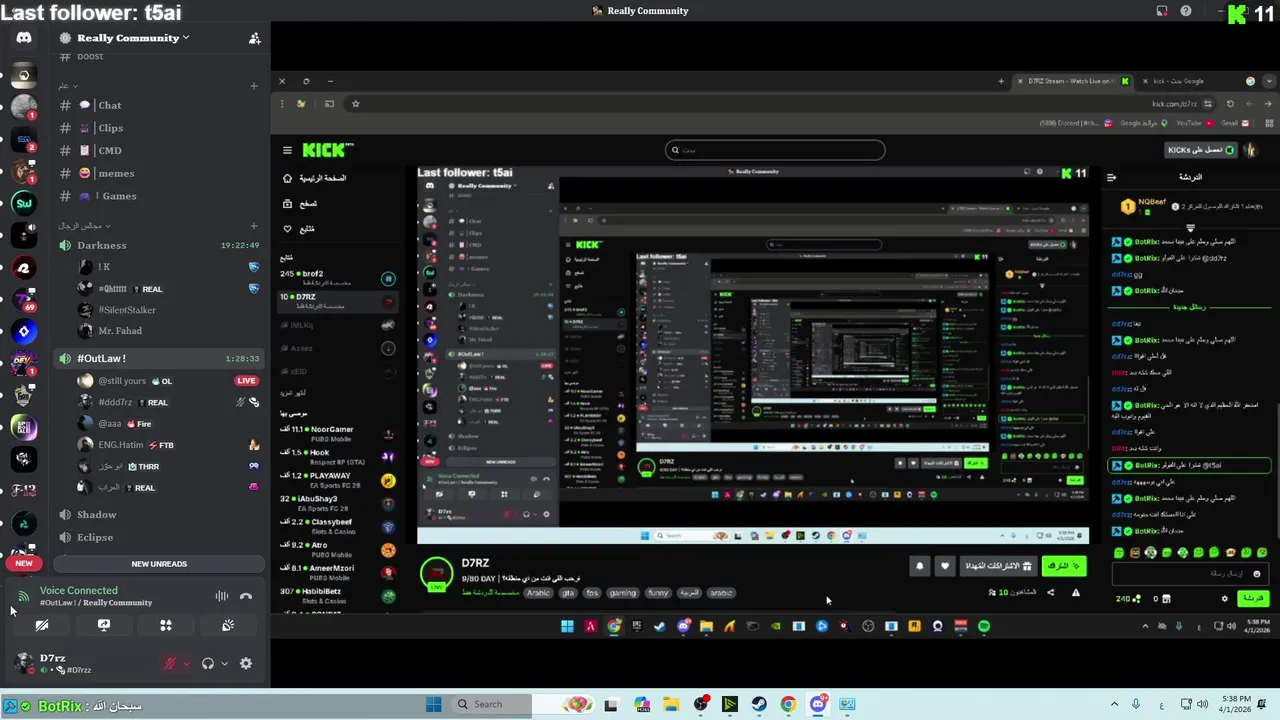The height and width of the screenshot is (720, 1280).
Task: Open the Windows Start menu
Action: coord(433,704)
